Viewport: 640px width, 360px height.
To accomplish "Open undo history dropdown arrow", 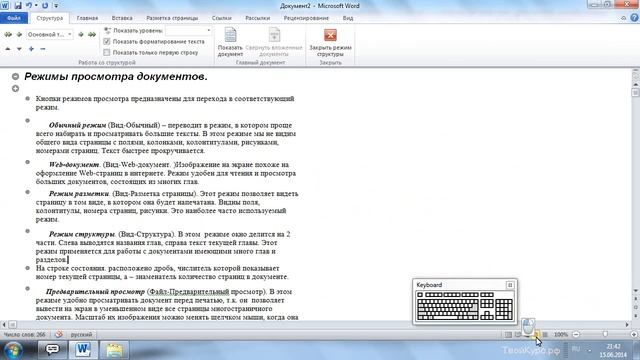I will (x=36, y=6).
